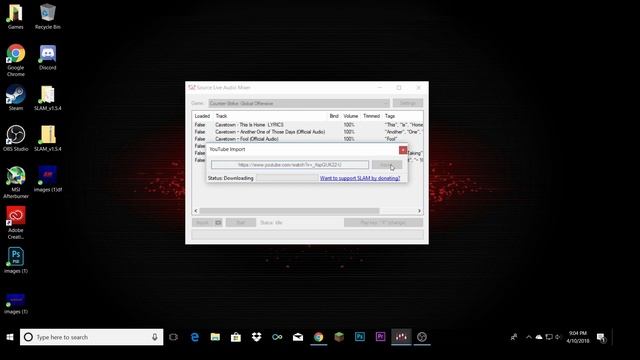The image size is (640, 360).
Task: Click the Volume column header
Action: [x=351, y=116]
